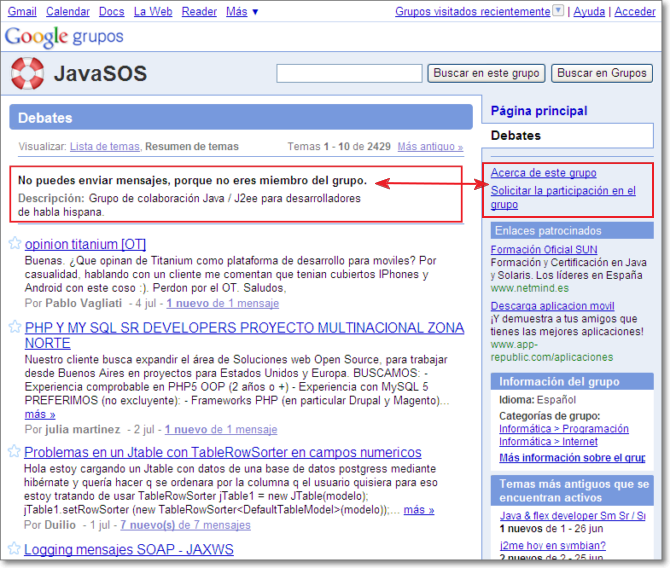Screen dimensions: 670x568
Task: Click the 'Información del grupo' header
Action: click(572, 381)
